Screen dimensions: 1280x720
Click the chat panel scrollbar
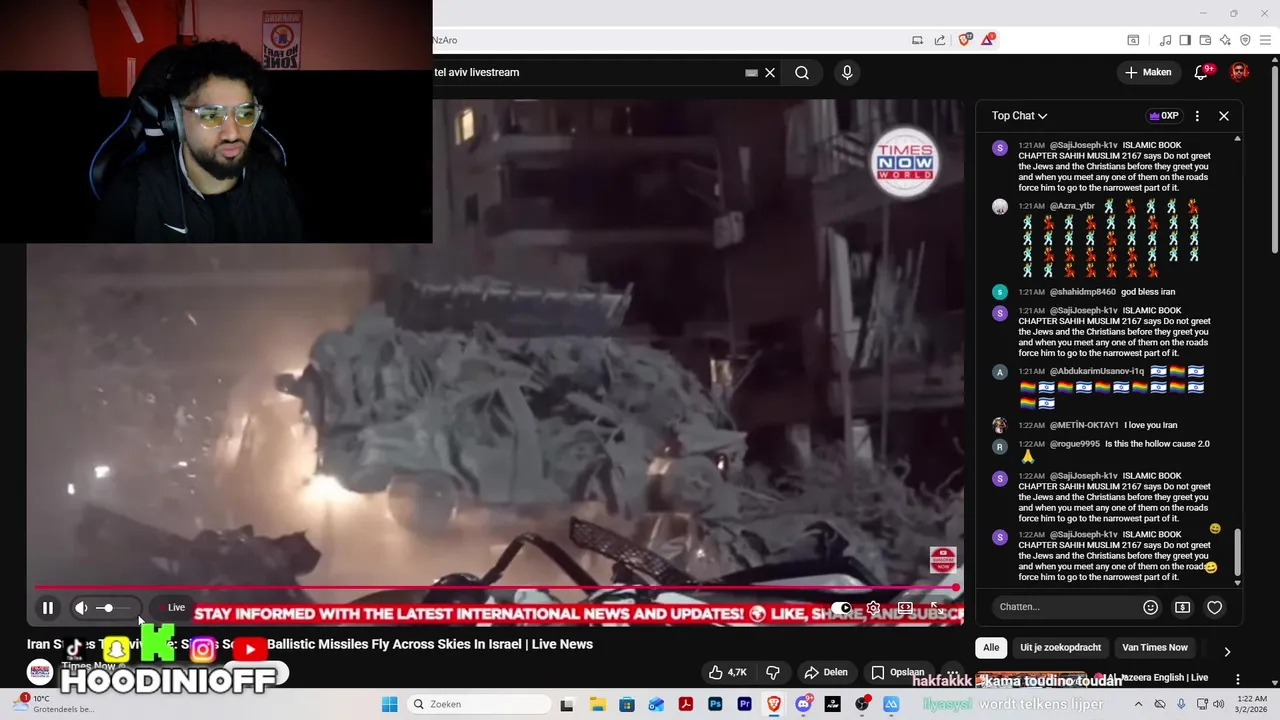click(x=1238, y=552)
